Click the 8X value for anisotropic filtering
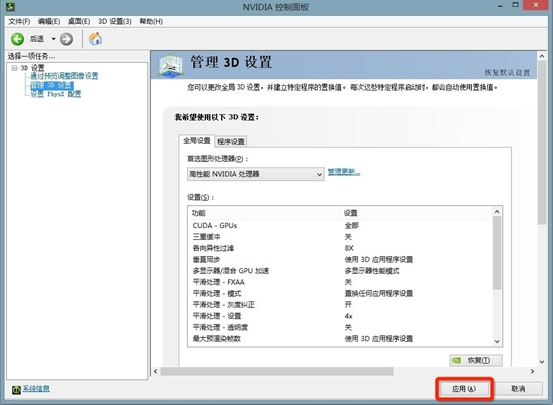 (x=349, y=248)
